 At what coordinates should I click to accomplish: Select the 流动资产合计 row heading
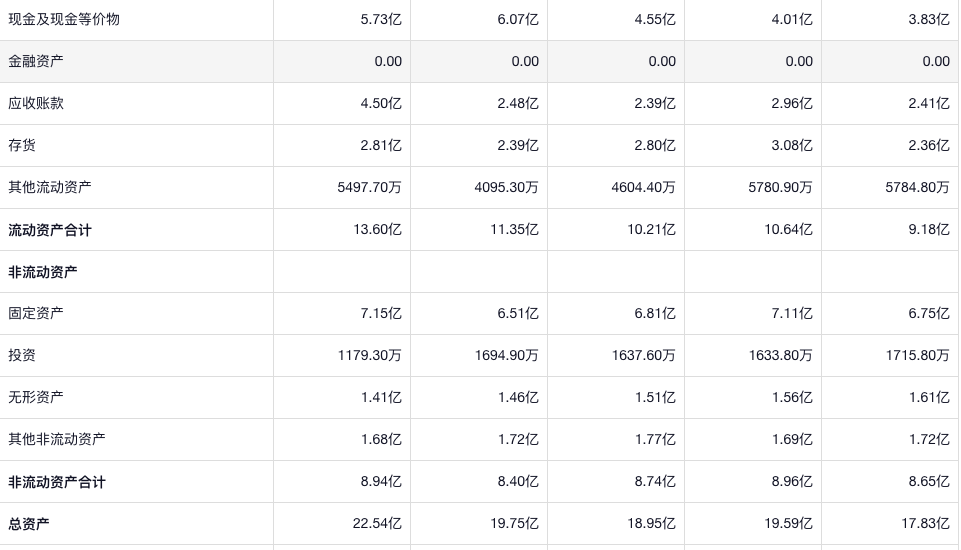pos(50,230)
